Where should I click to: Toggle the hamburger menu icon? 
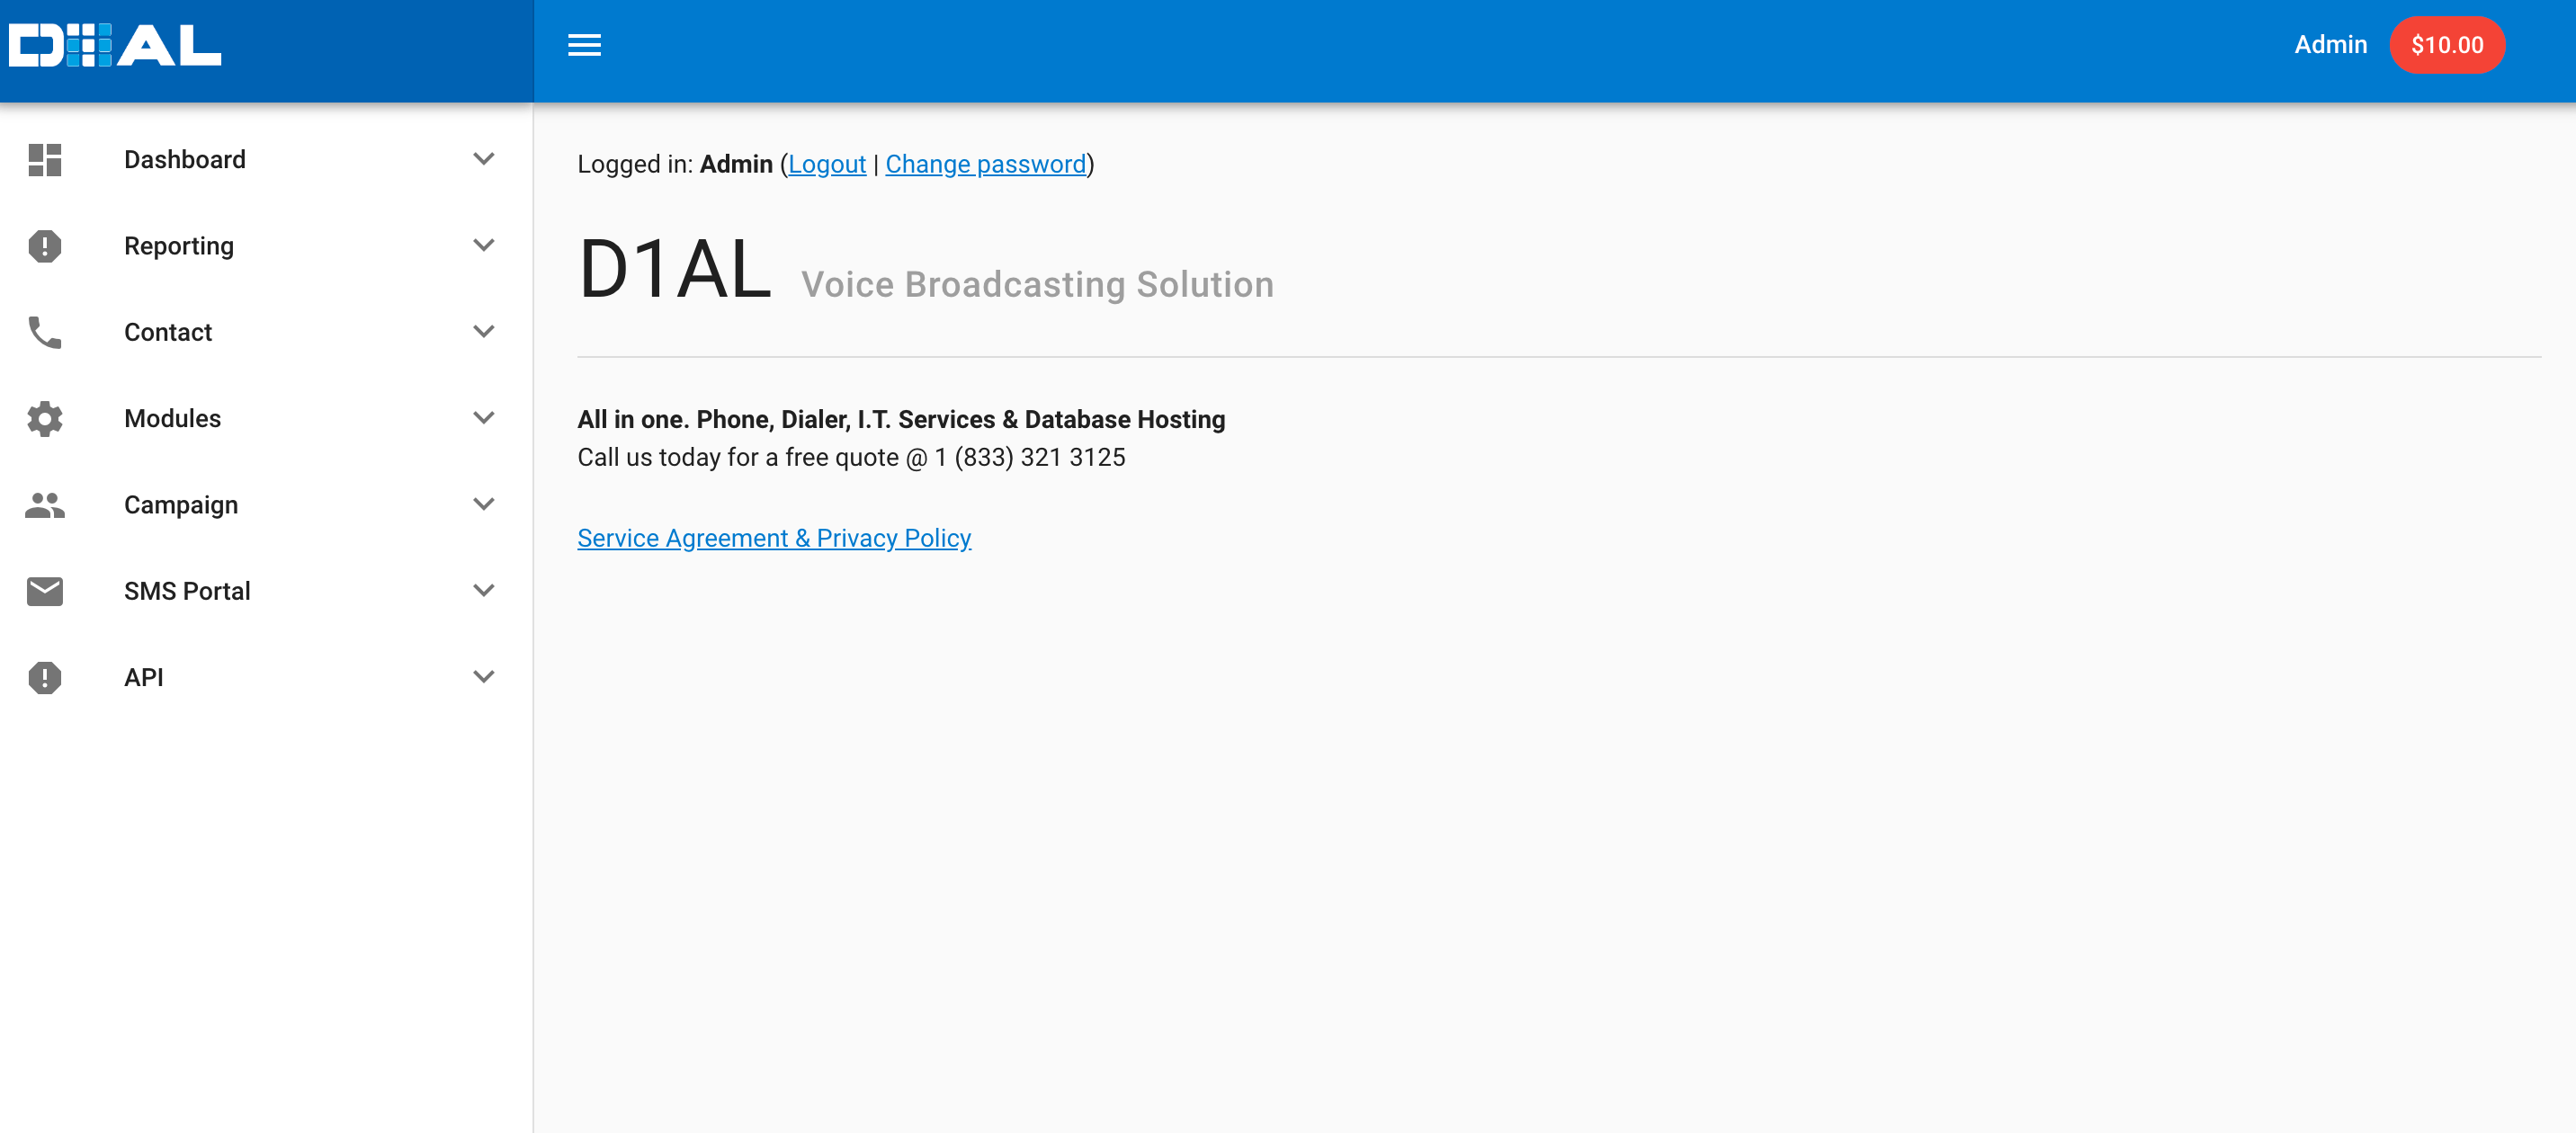pos(584,45)
